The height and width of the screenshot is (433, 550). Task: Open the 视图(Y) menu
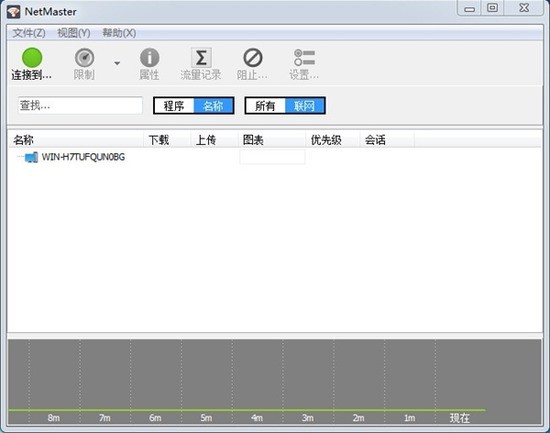pos(74,33)
